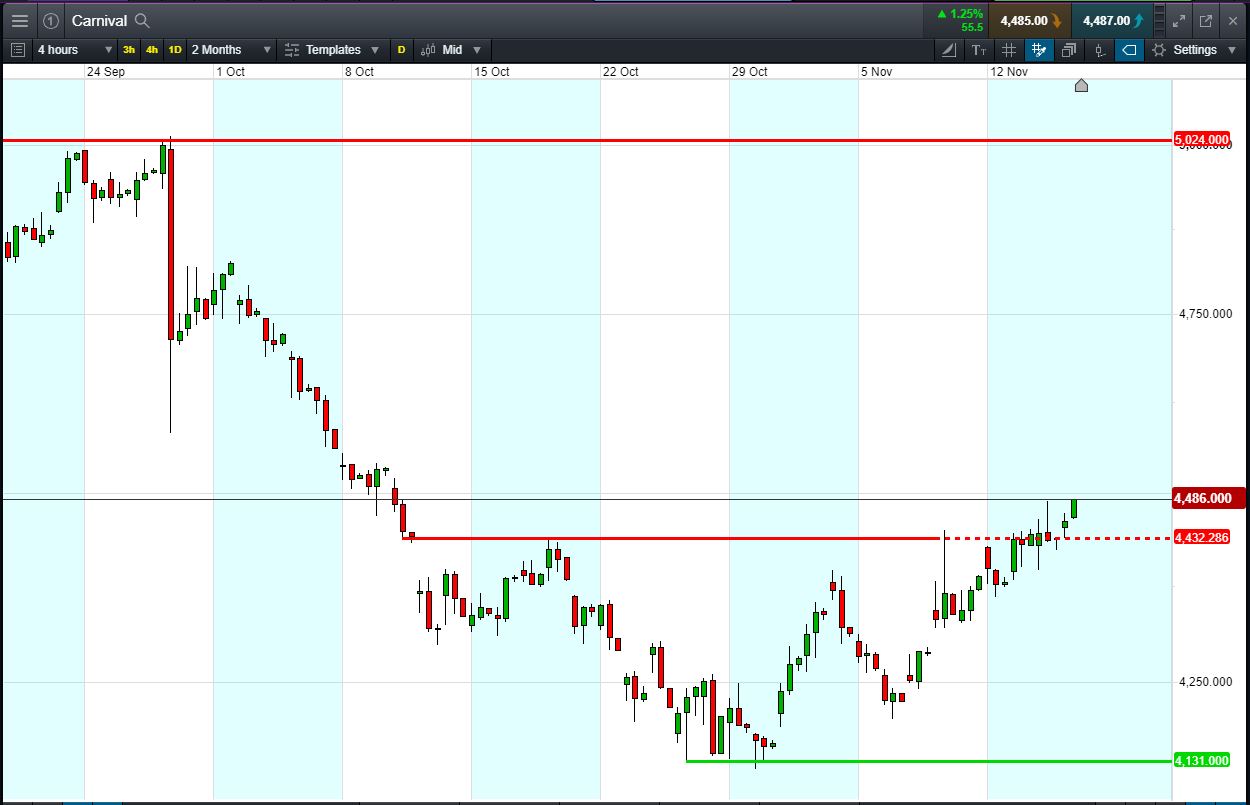Screen dimensions: 1250x805
Task: Toggle the highlighted grid eyedropper tool
Action: point(1038,50)
